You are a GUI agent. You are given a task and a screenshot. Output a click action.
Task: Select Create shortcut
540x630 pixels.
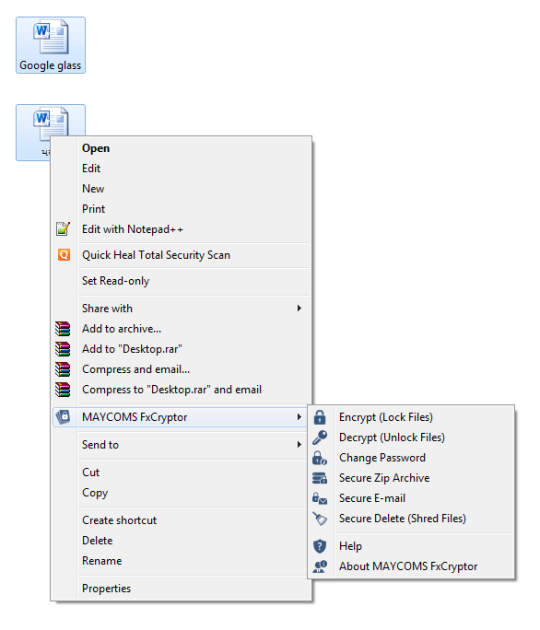point(182,520)
